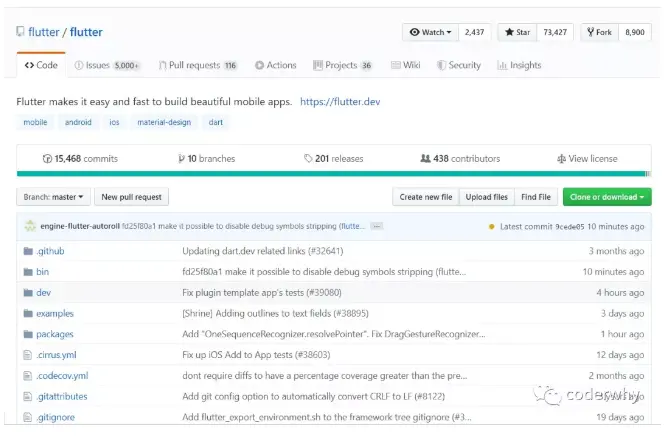Show the 73,427 stargazers count
The image size is (667, 445).
(555, 32)
